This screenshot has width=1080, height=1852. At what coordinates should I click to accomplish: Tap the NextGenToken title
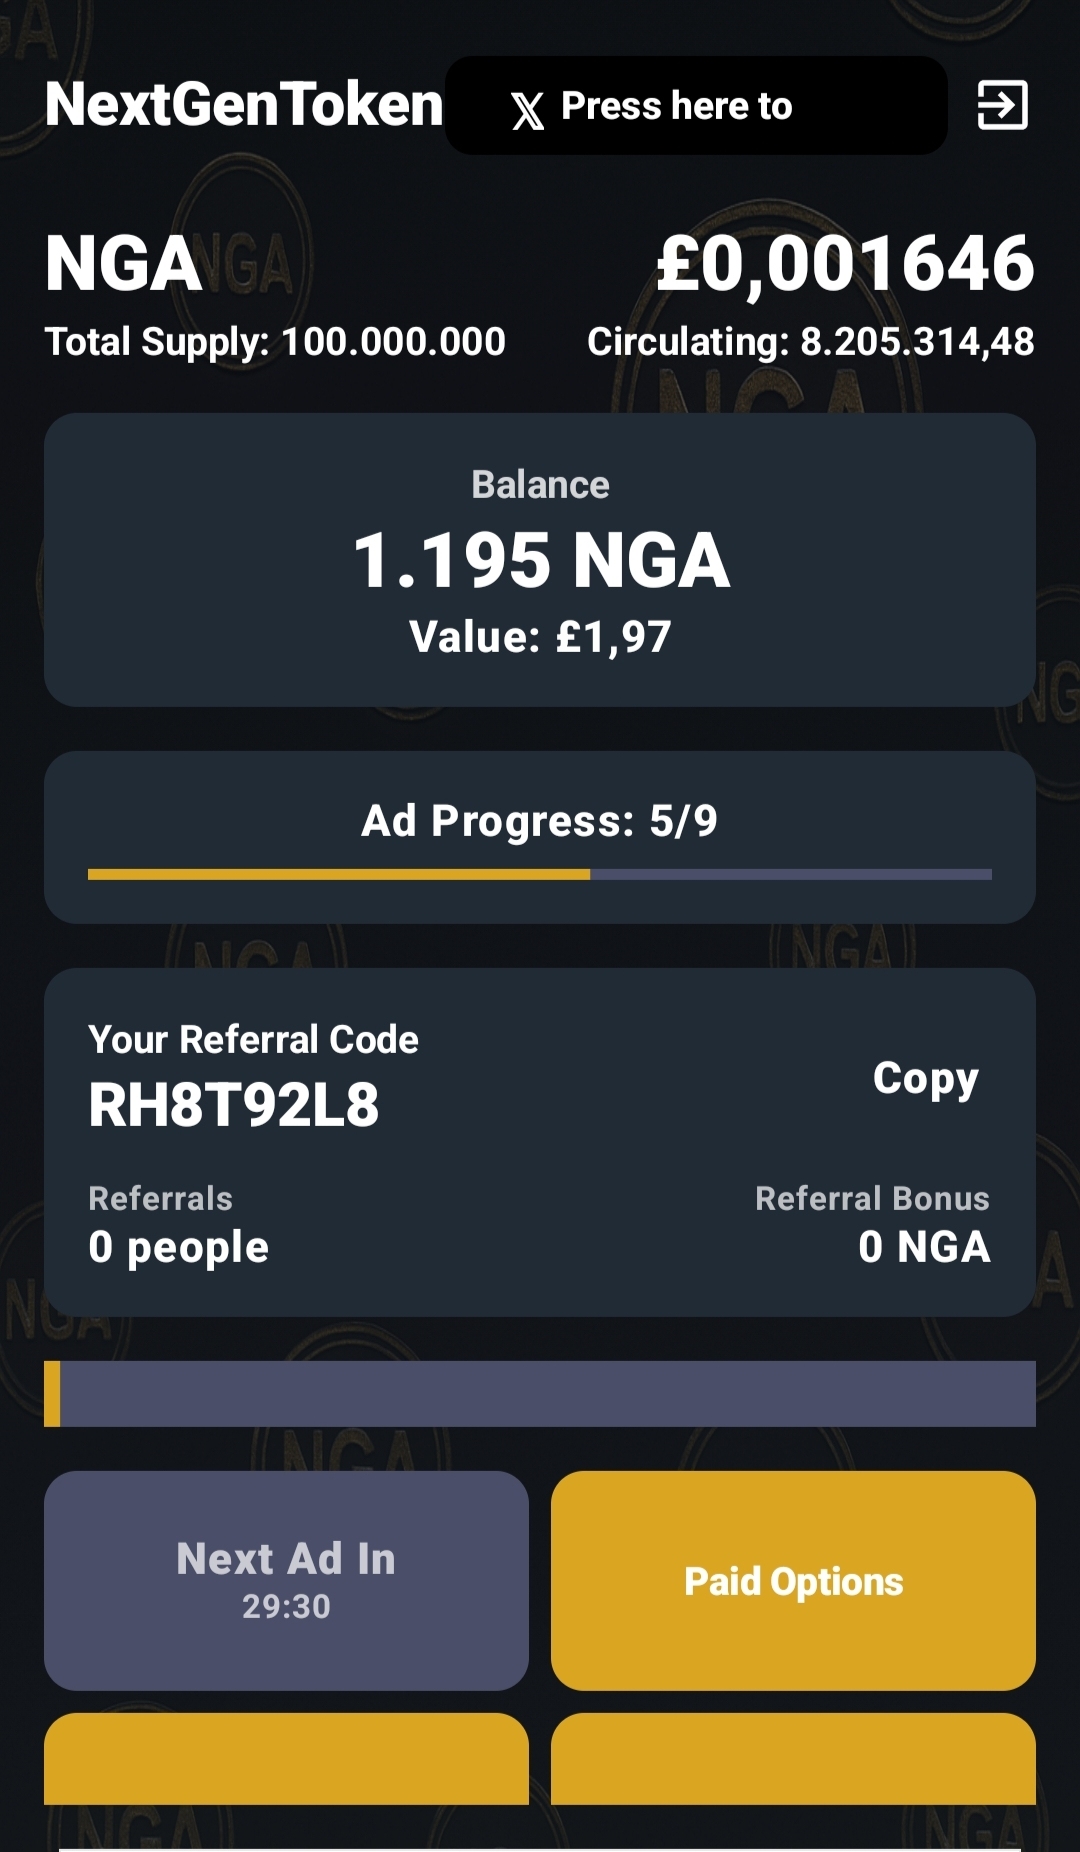coord(244,104)
